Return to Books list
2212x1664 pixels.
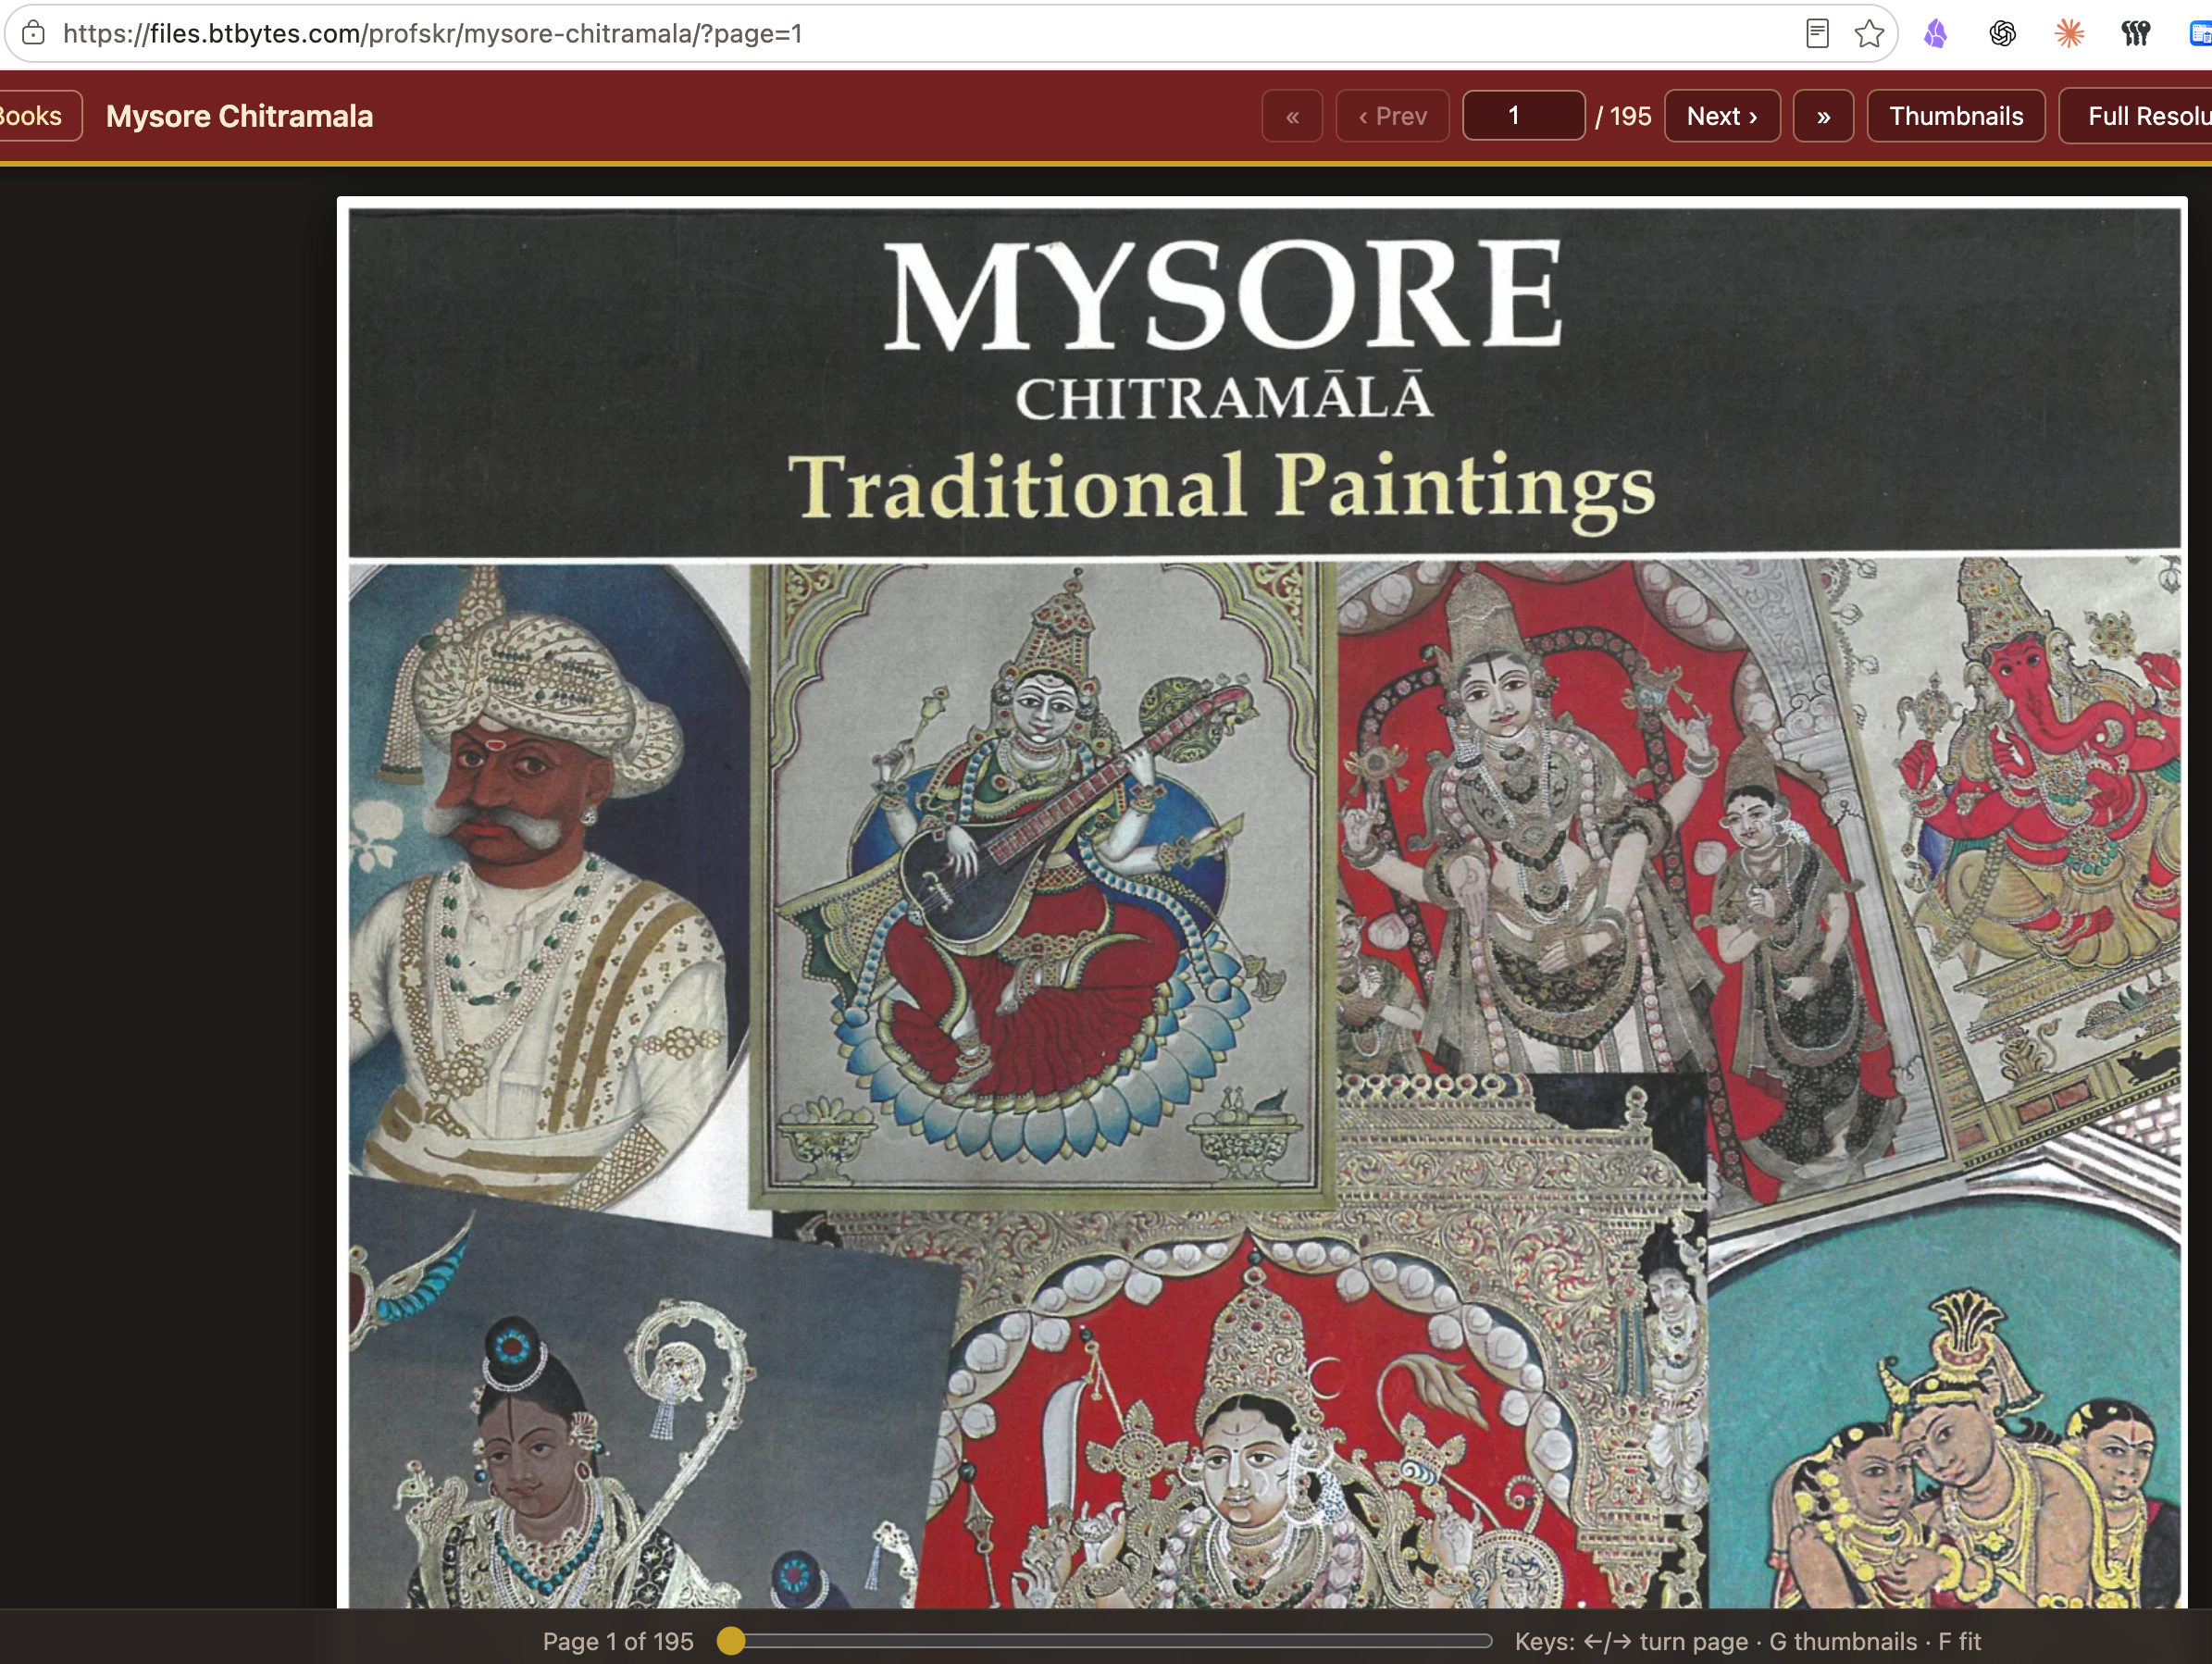35,116
